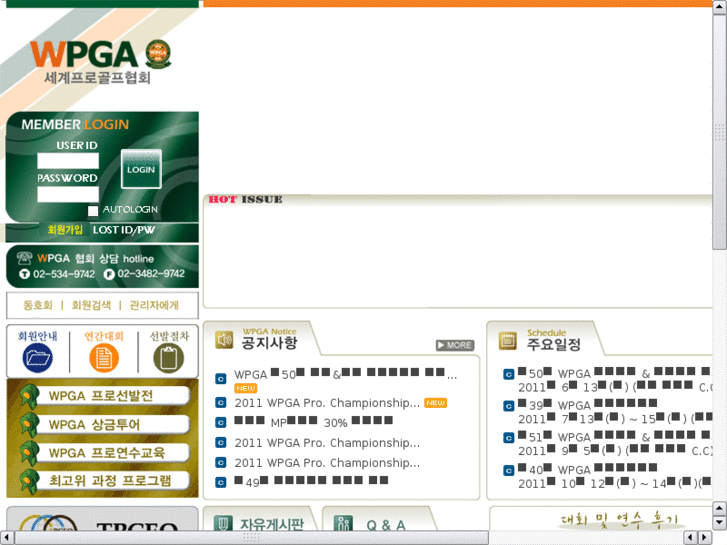Open the 회원검색 link

pos(91,305)
